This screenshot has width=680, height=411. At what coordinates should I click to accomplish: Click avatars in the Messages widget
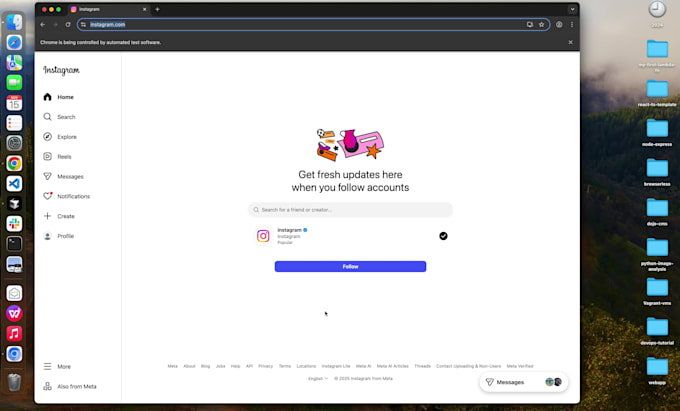click(553, 382)
